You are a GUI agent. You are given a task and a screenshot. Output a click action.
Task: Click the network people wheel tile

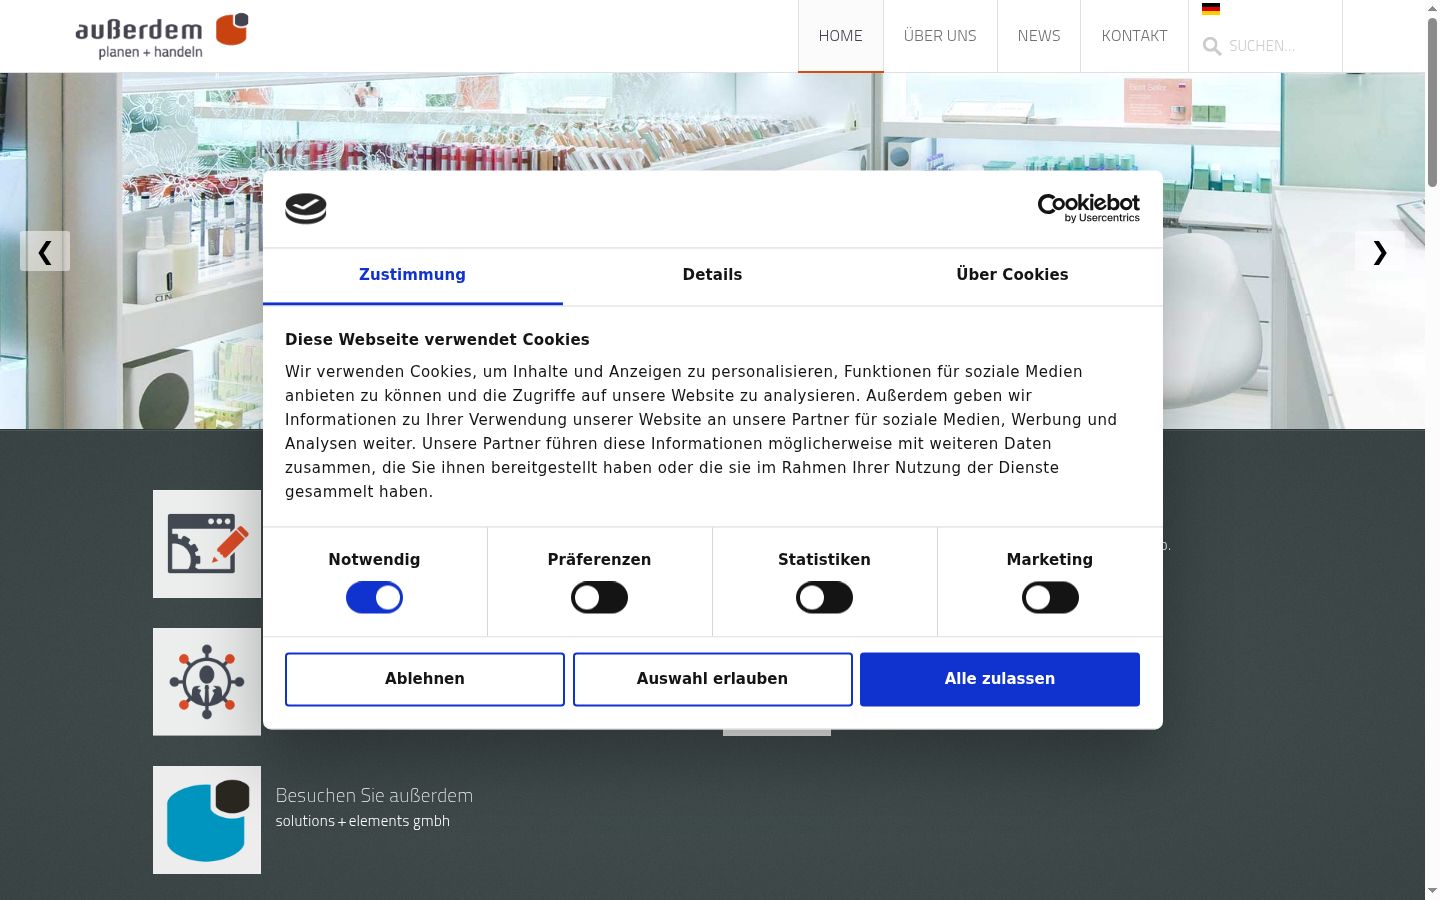207,682
